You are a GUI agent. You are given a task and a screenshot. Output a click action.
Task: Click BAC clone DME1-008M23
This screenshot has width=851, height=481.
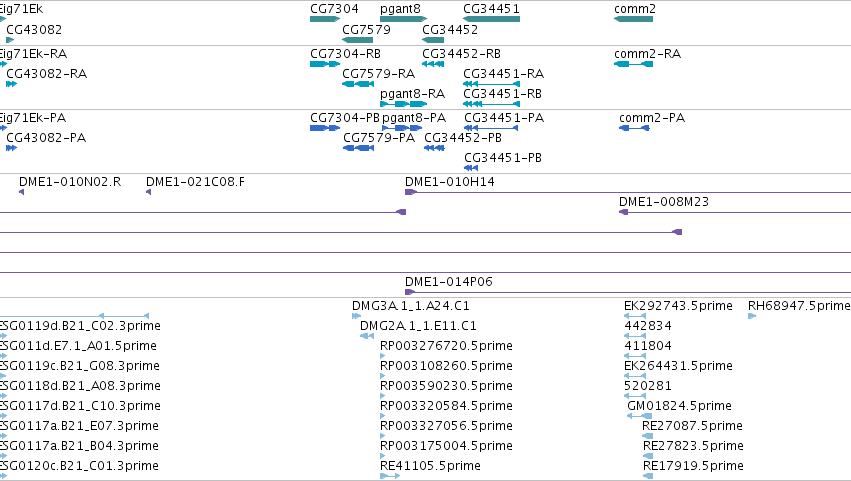point(664,202)
